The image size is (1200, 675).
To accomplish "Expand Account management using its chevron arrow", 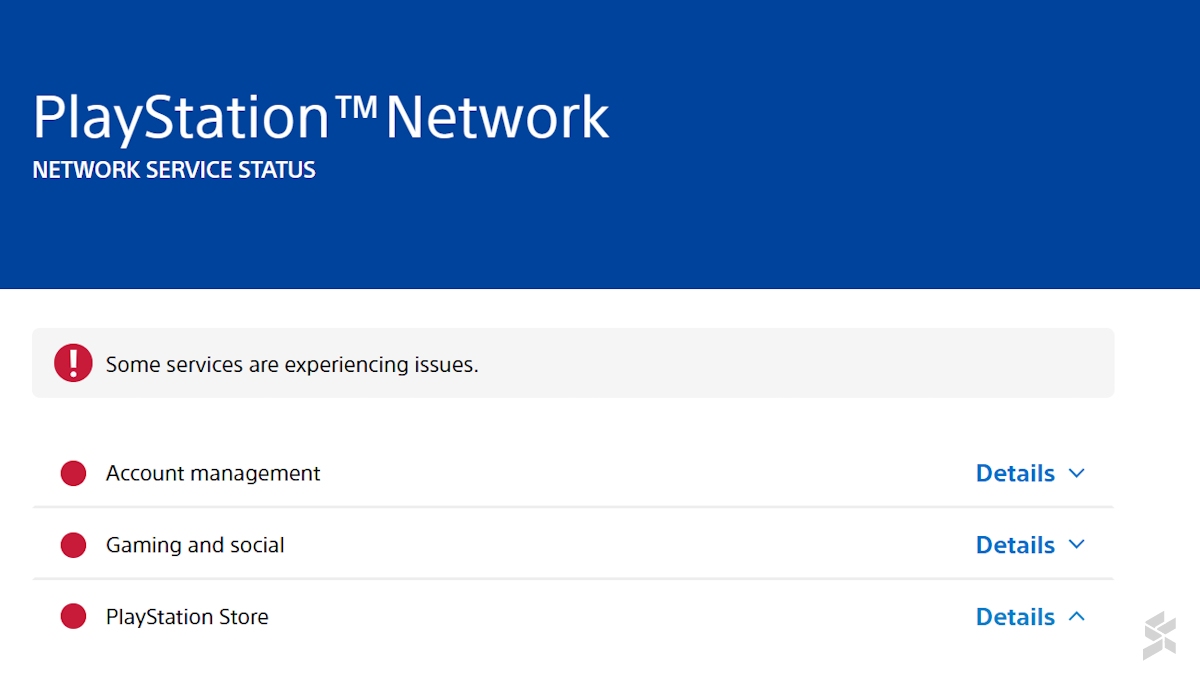I will [1076, 473].
